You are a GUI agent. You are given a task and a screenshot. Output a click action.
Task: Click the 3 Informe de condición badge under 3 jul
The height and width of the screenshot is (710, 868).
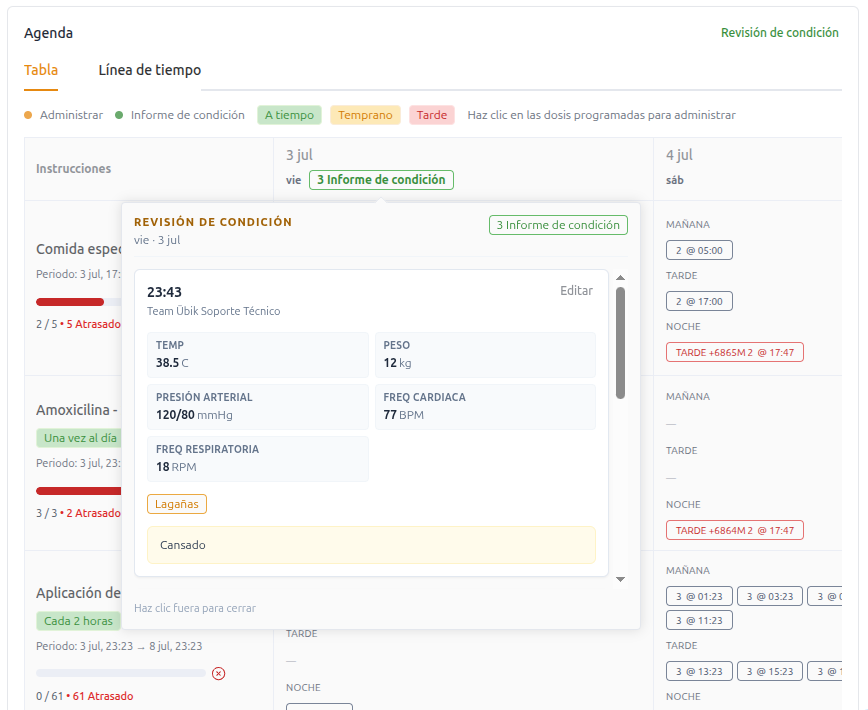381,180
